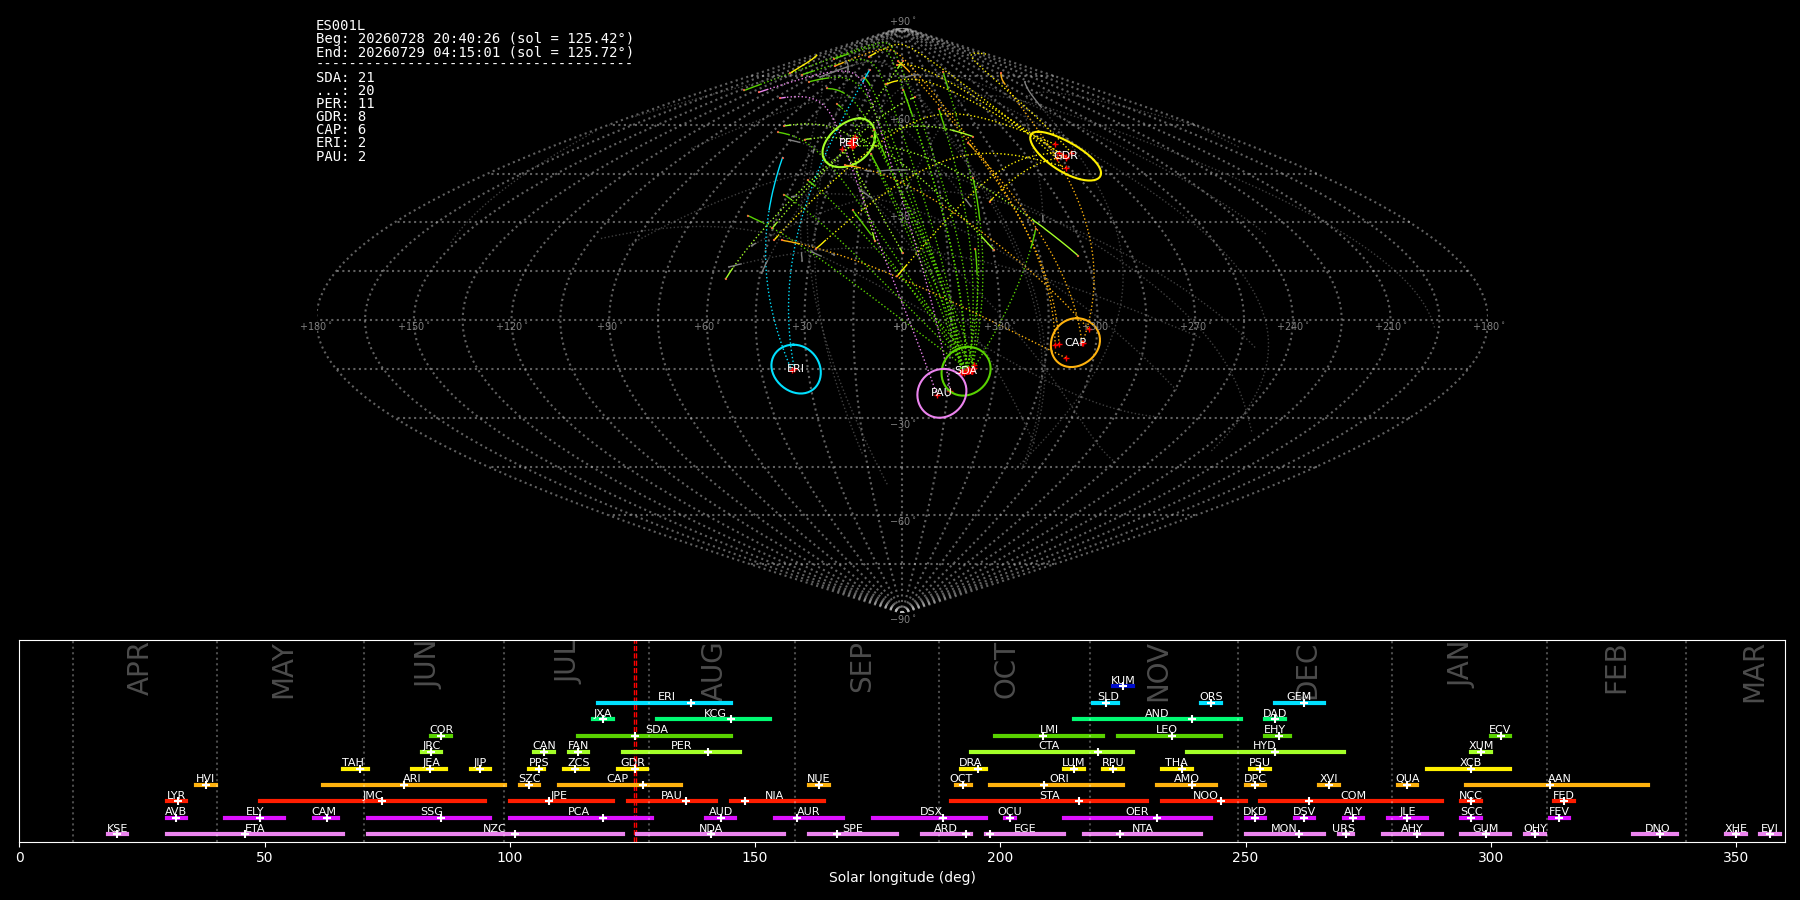Click the ES001L station title
1800x900 pixels.
tap(340, 25)
